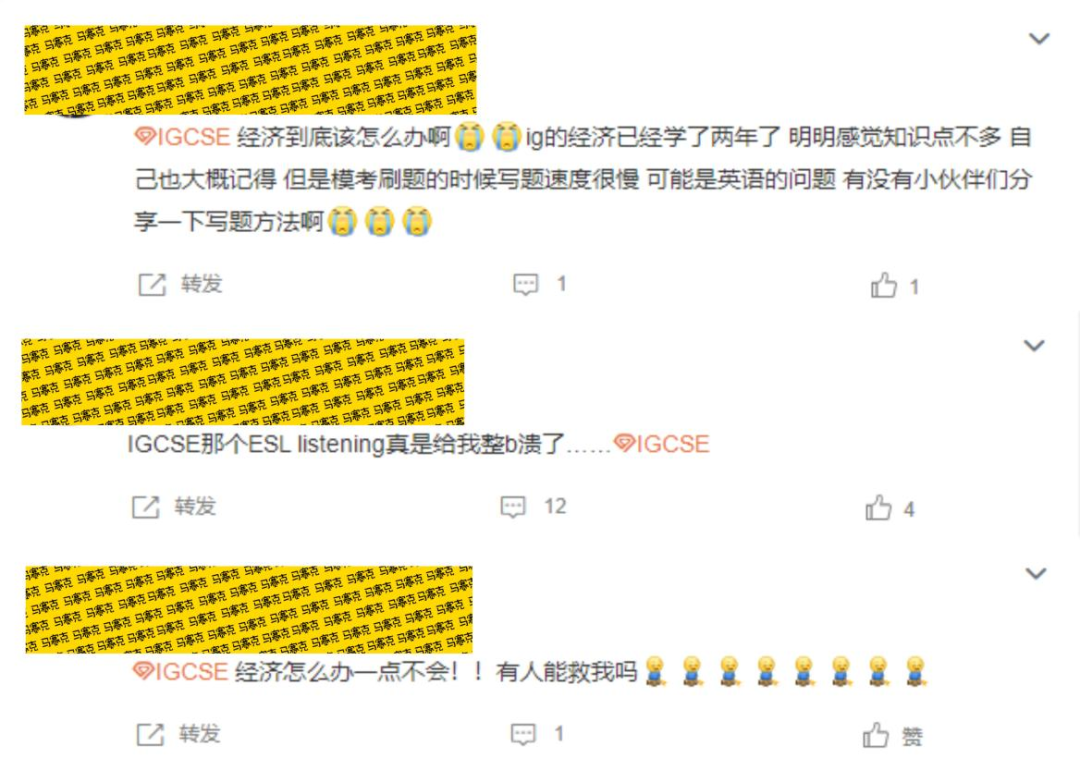Screen dimensions: 1080x758
Task: Click comment count 12 on second post
Action: (555, 507)
